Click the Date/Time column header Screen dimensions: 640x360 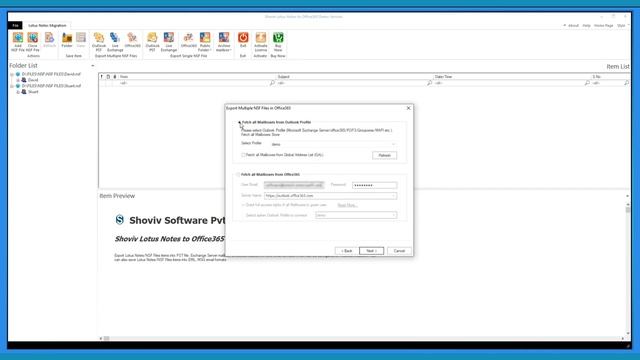coord(512,77)
